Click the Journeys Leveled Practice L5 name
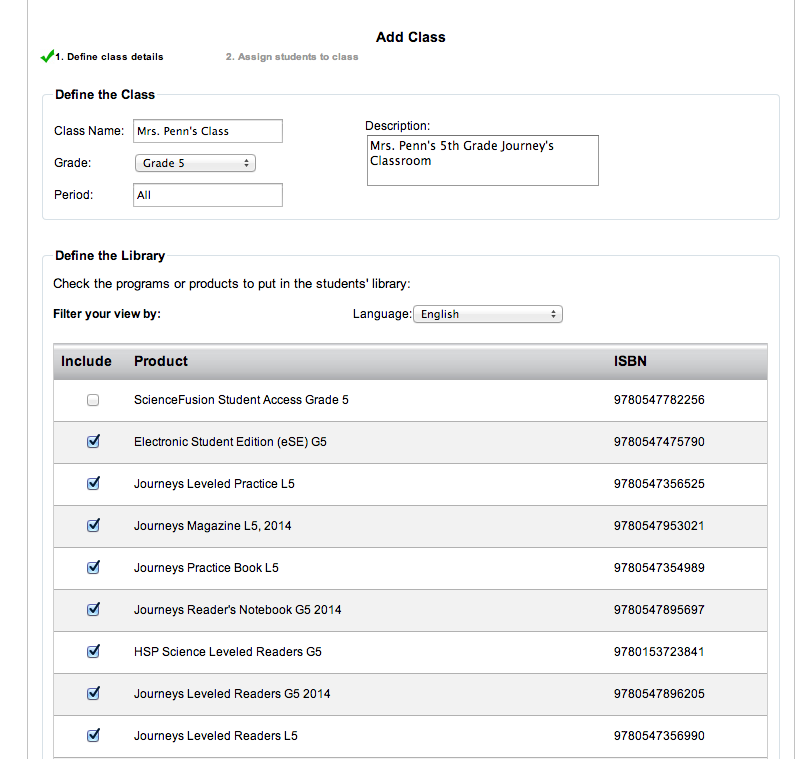 pos(214,484)
